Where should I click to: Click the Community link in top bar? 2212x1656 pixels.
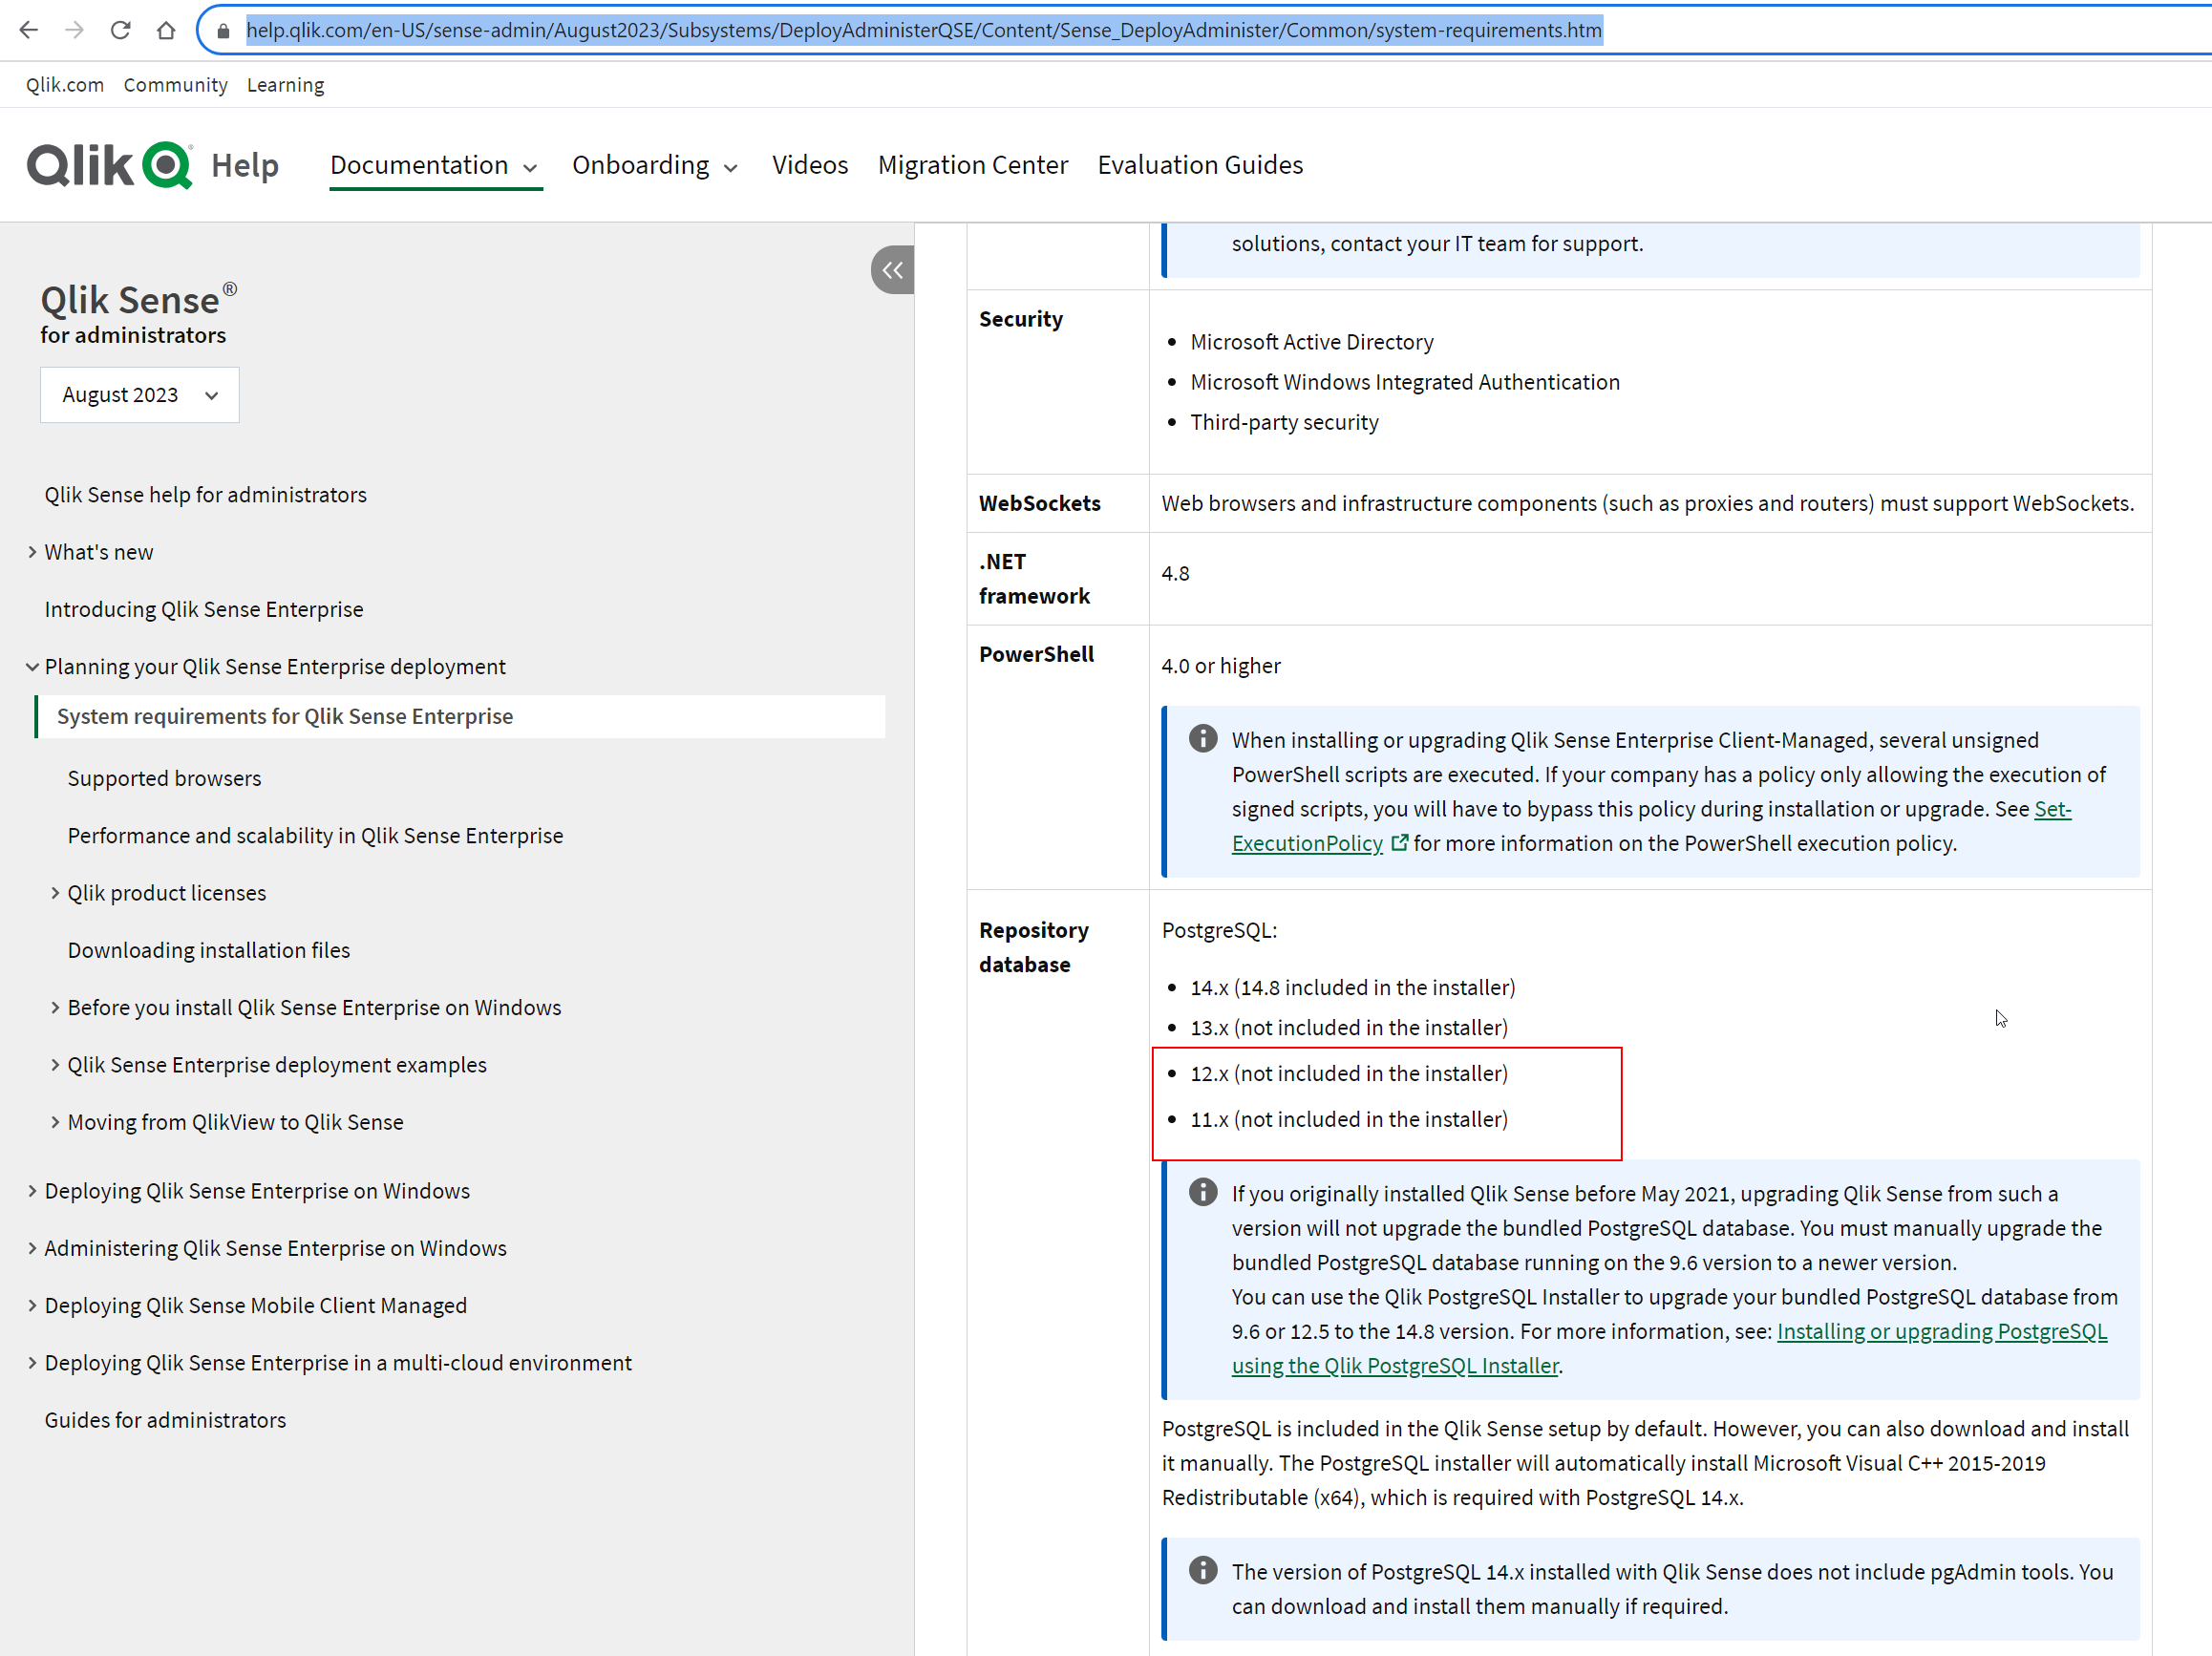(175, 85)
